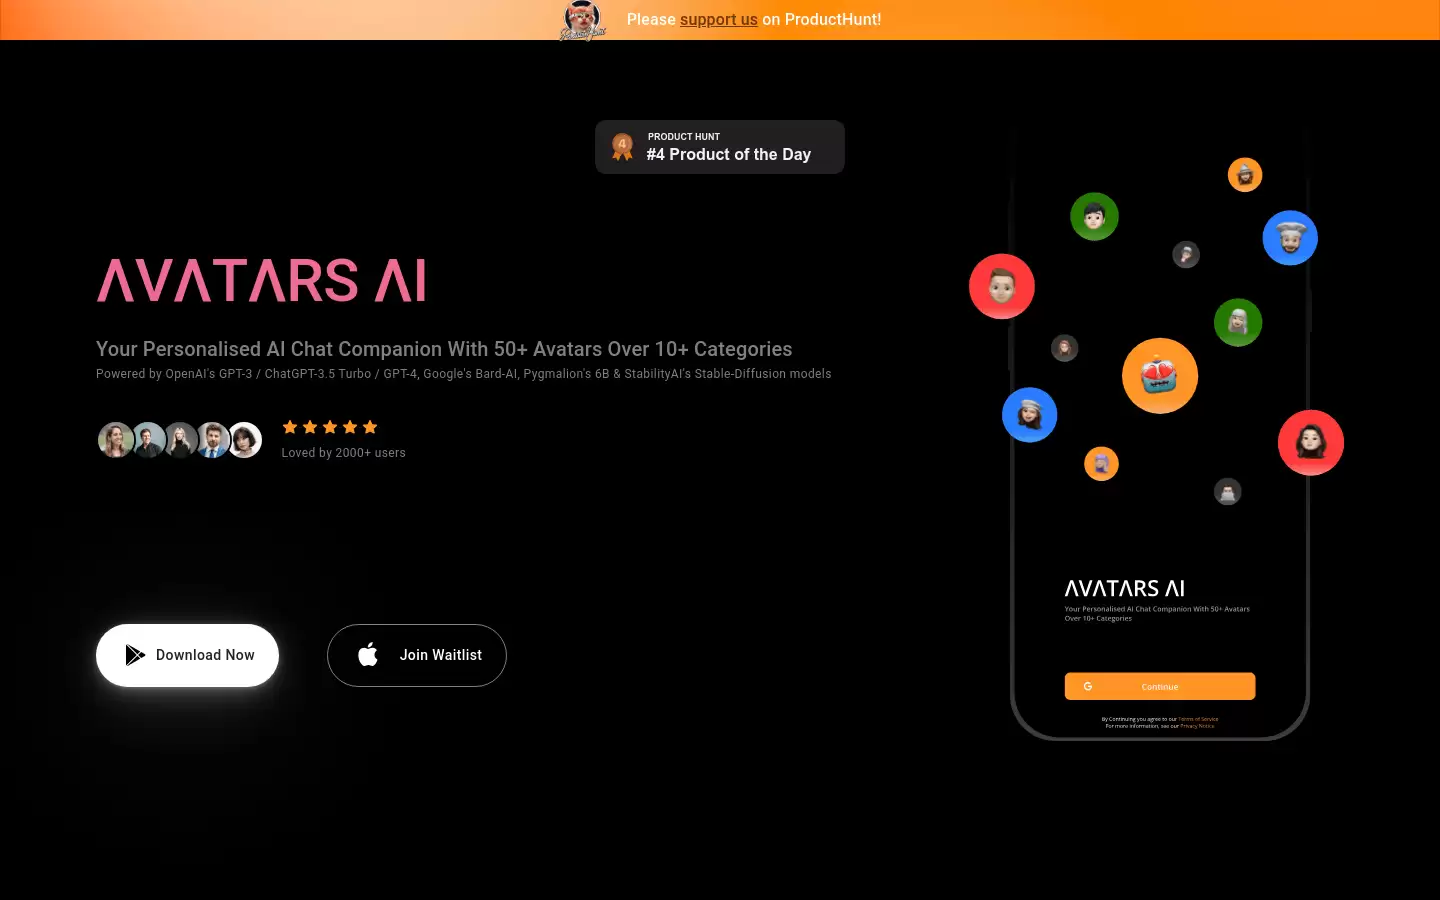This screenshot has height=900, width=1440.
Task: Click the Google Play icon on Download Now
Action: tap(135, 655)
